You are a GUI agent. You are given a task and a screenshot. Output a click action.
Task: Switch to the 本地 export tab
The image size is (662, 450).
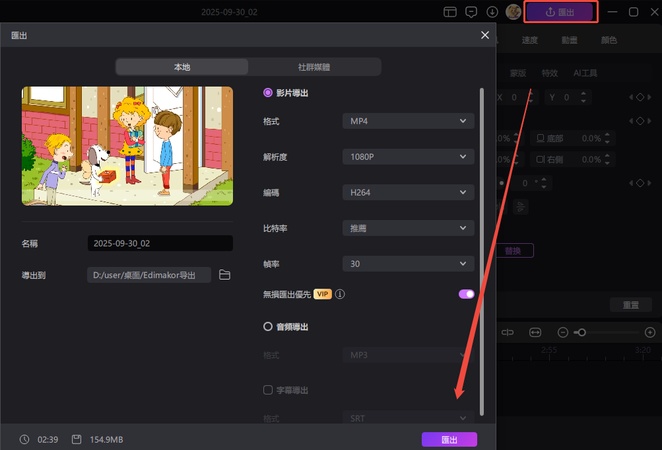[x=182, y=67]
